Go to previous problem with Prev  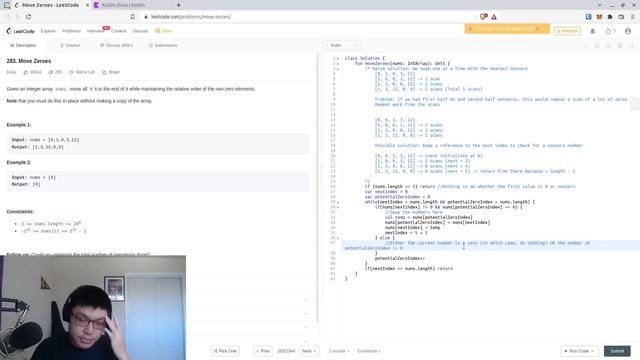[x=263, y=351]
